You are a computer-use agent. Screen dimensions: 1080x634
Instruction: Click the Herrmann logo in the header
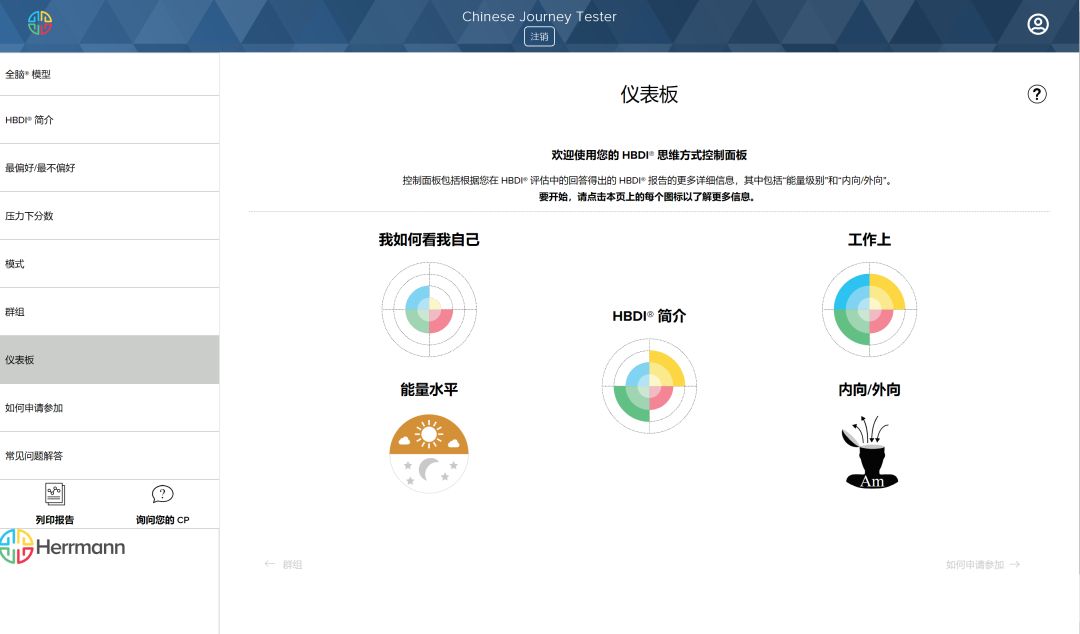click(40, 23)
